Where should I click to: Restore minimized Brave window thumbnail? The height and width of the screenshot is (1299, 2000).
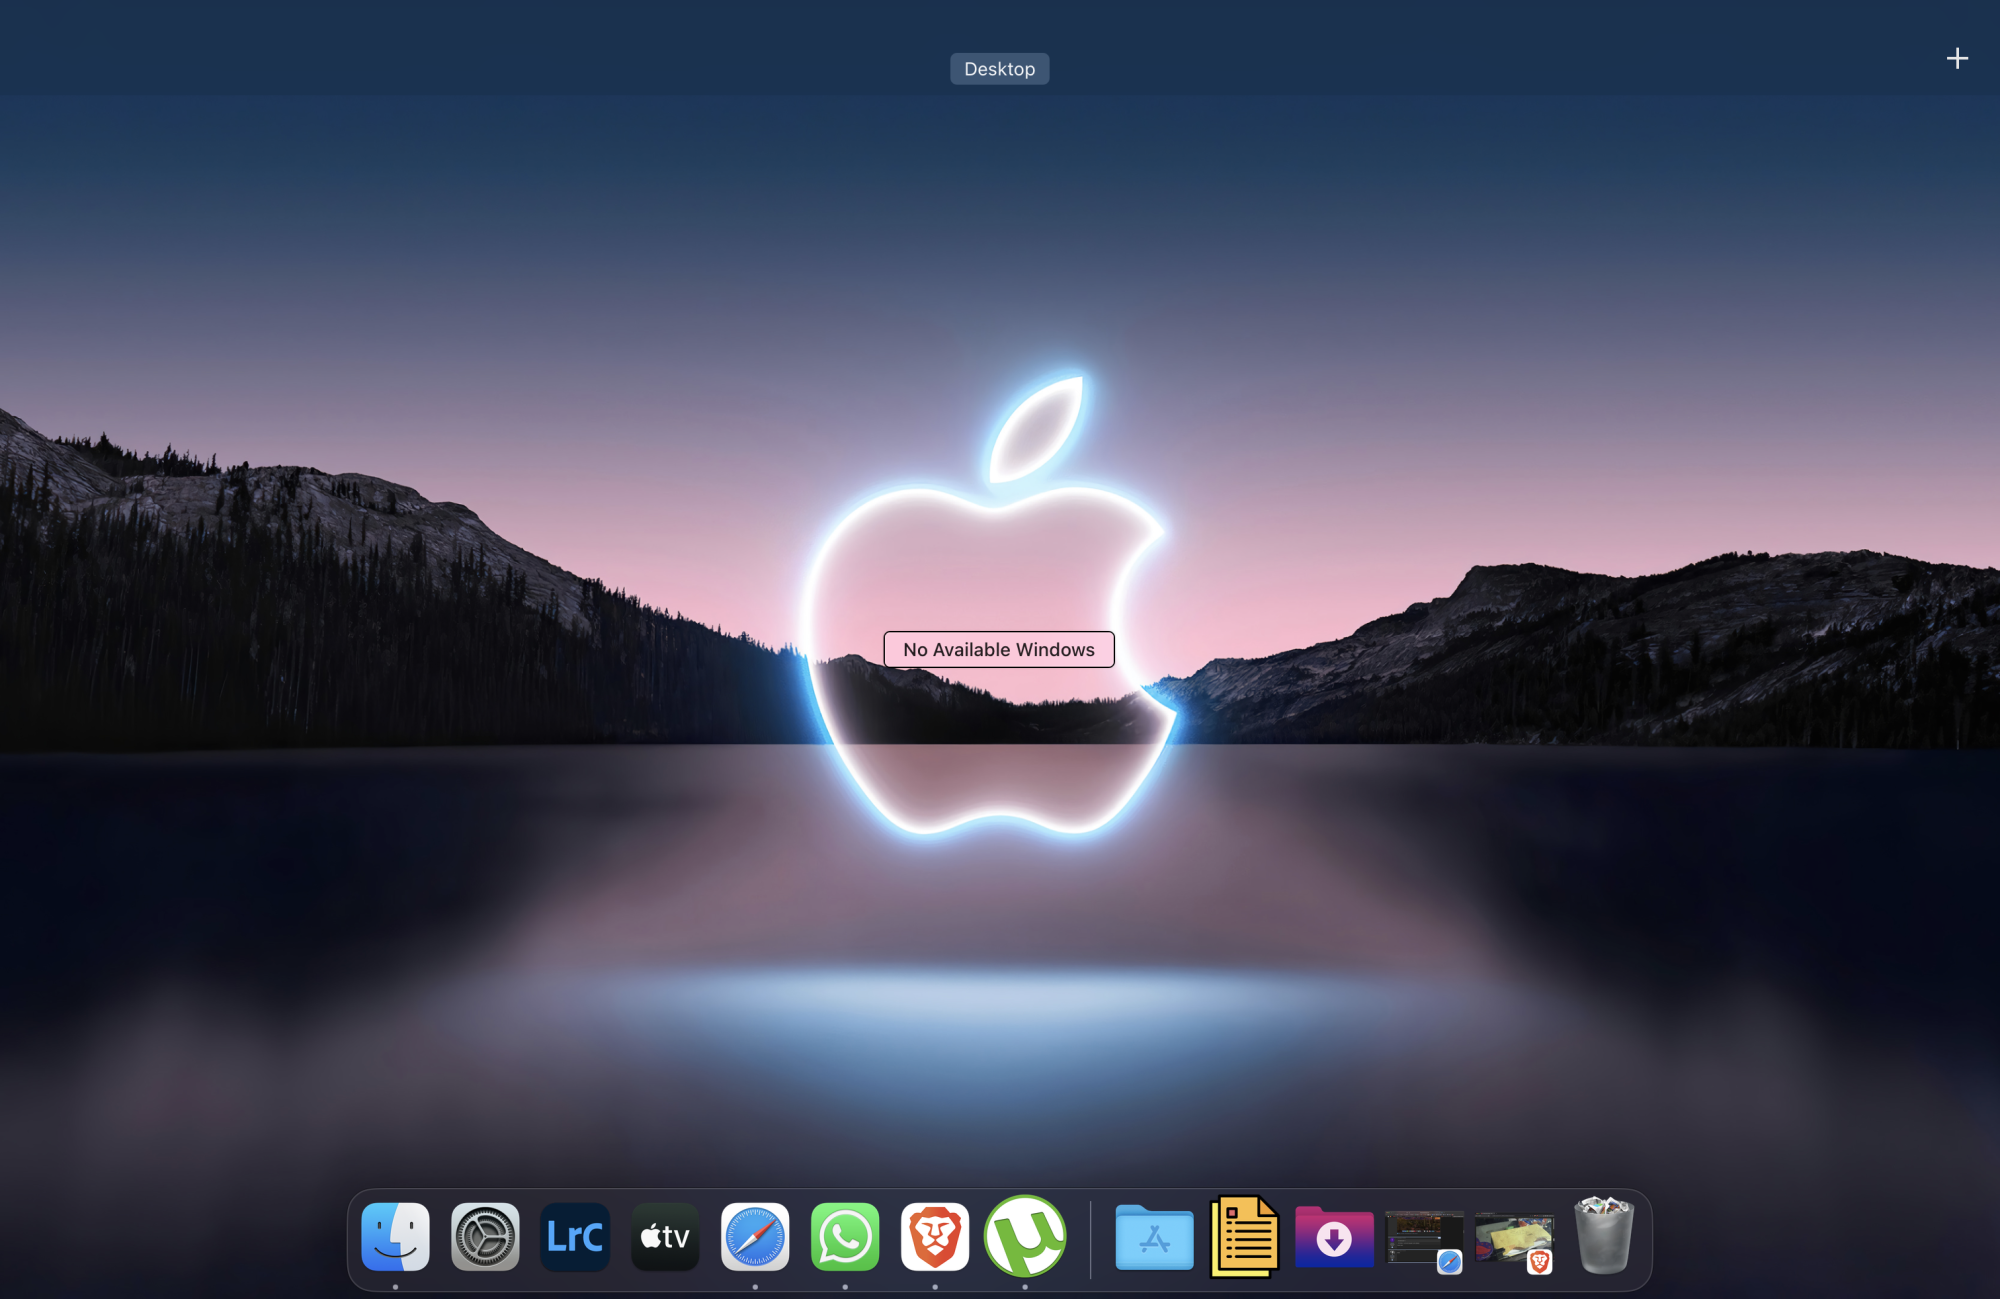coord(1513,1238)
